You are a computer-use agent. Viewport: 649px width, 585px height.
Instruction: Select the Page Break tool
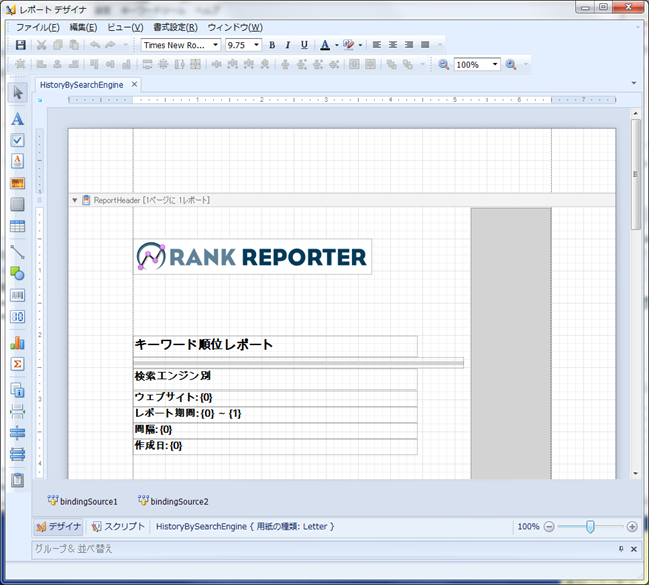(x=17, y=412)
